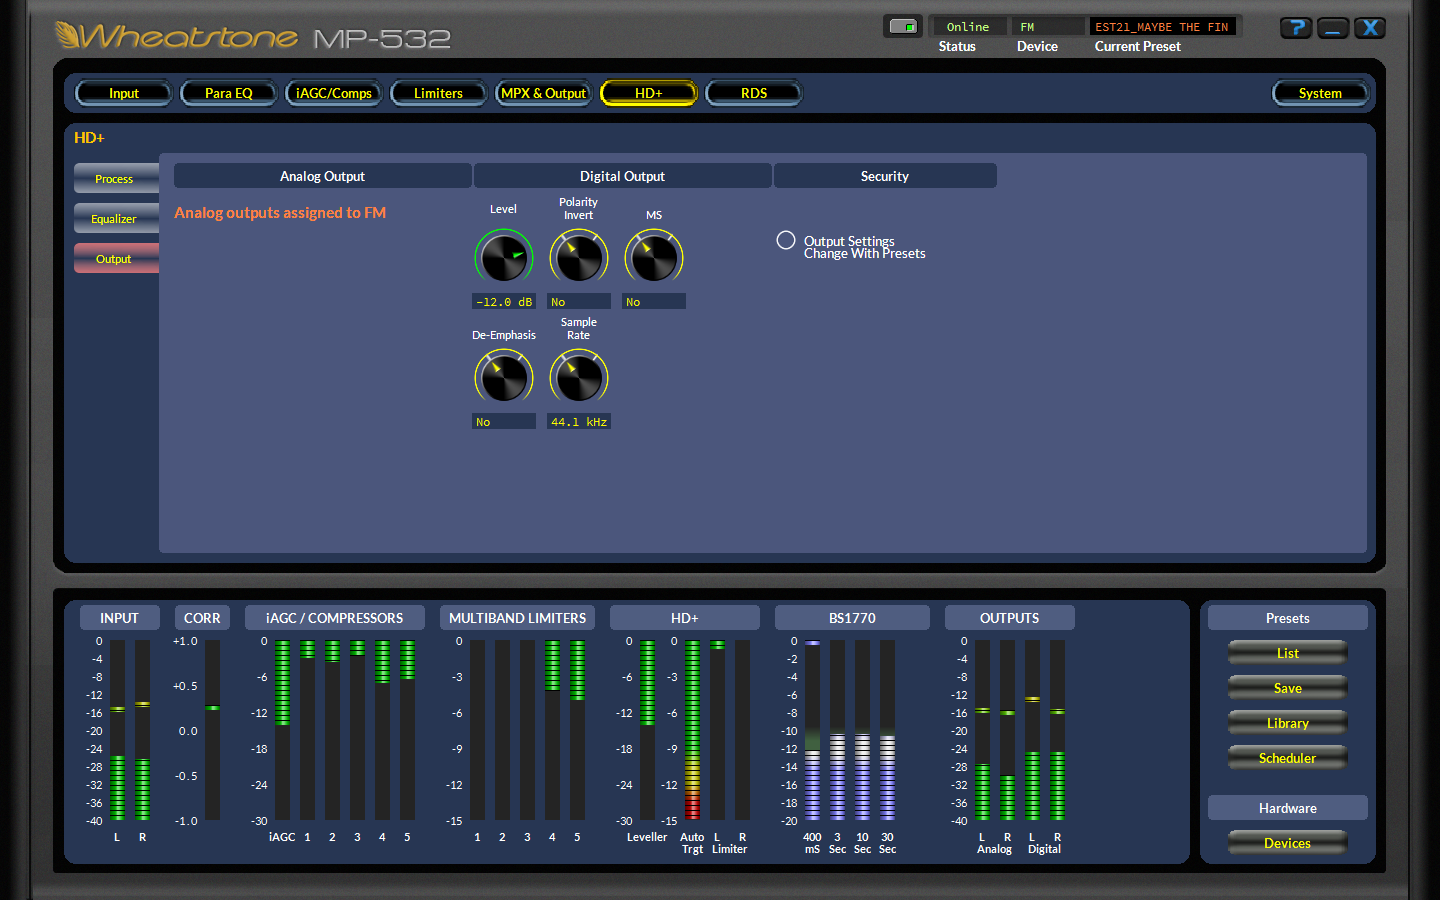Open the iAGC/Comps tab
This screenshot has height=900, width=1440.
point(334,93)
